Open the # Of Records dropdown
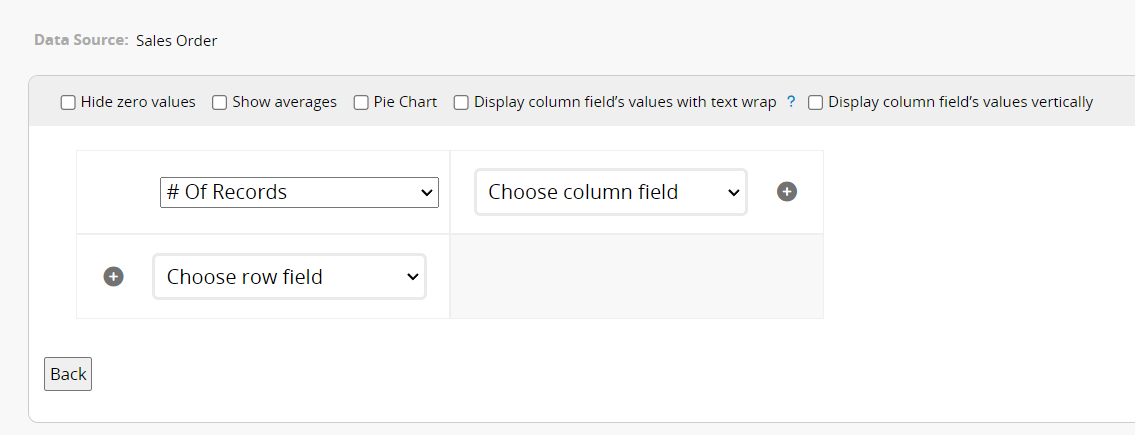 click(x=299, y=192)
